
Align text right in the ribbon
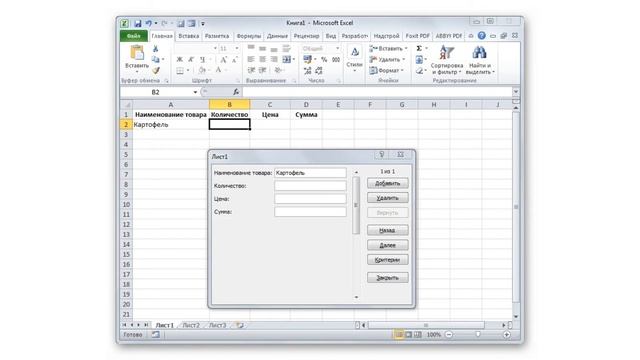[274, 60]
